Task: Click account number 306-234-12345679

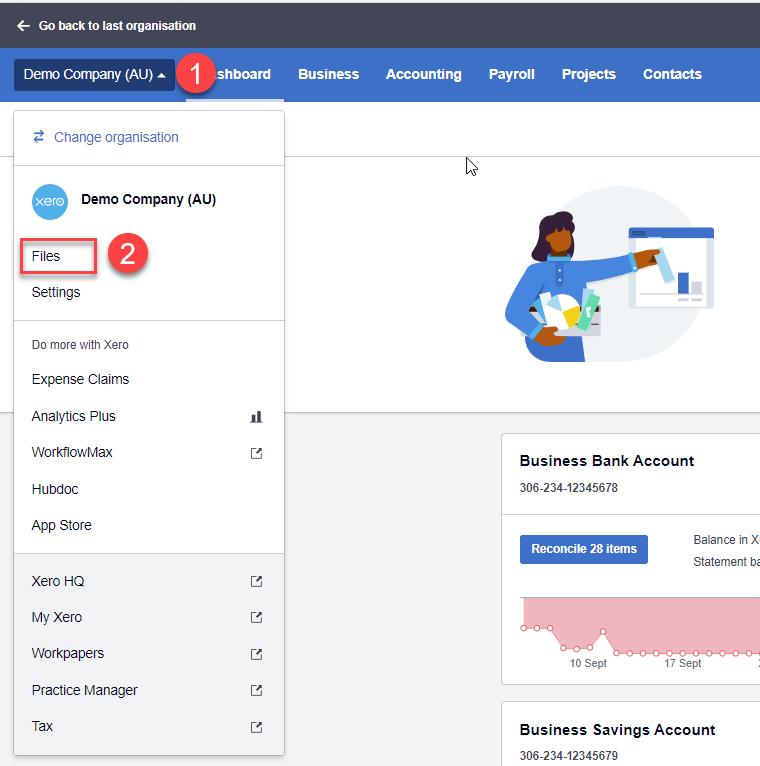Action: point(569,756)
